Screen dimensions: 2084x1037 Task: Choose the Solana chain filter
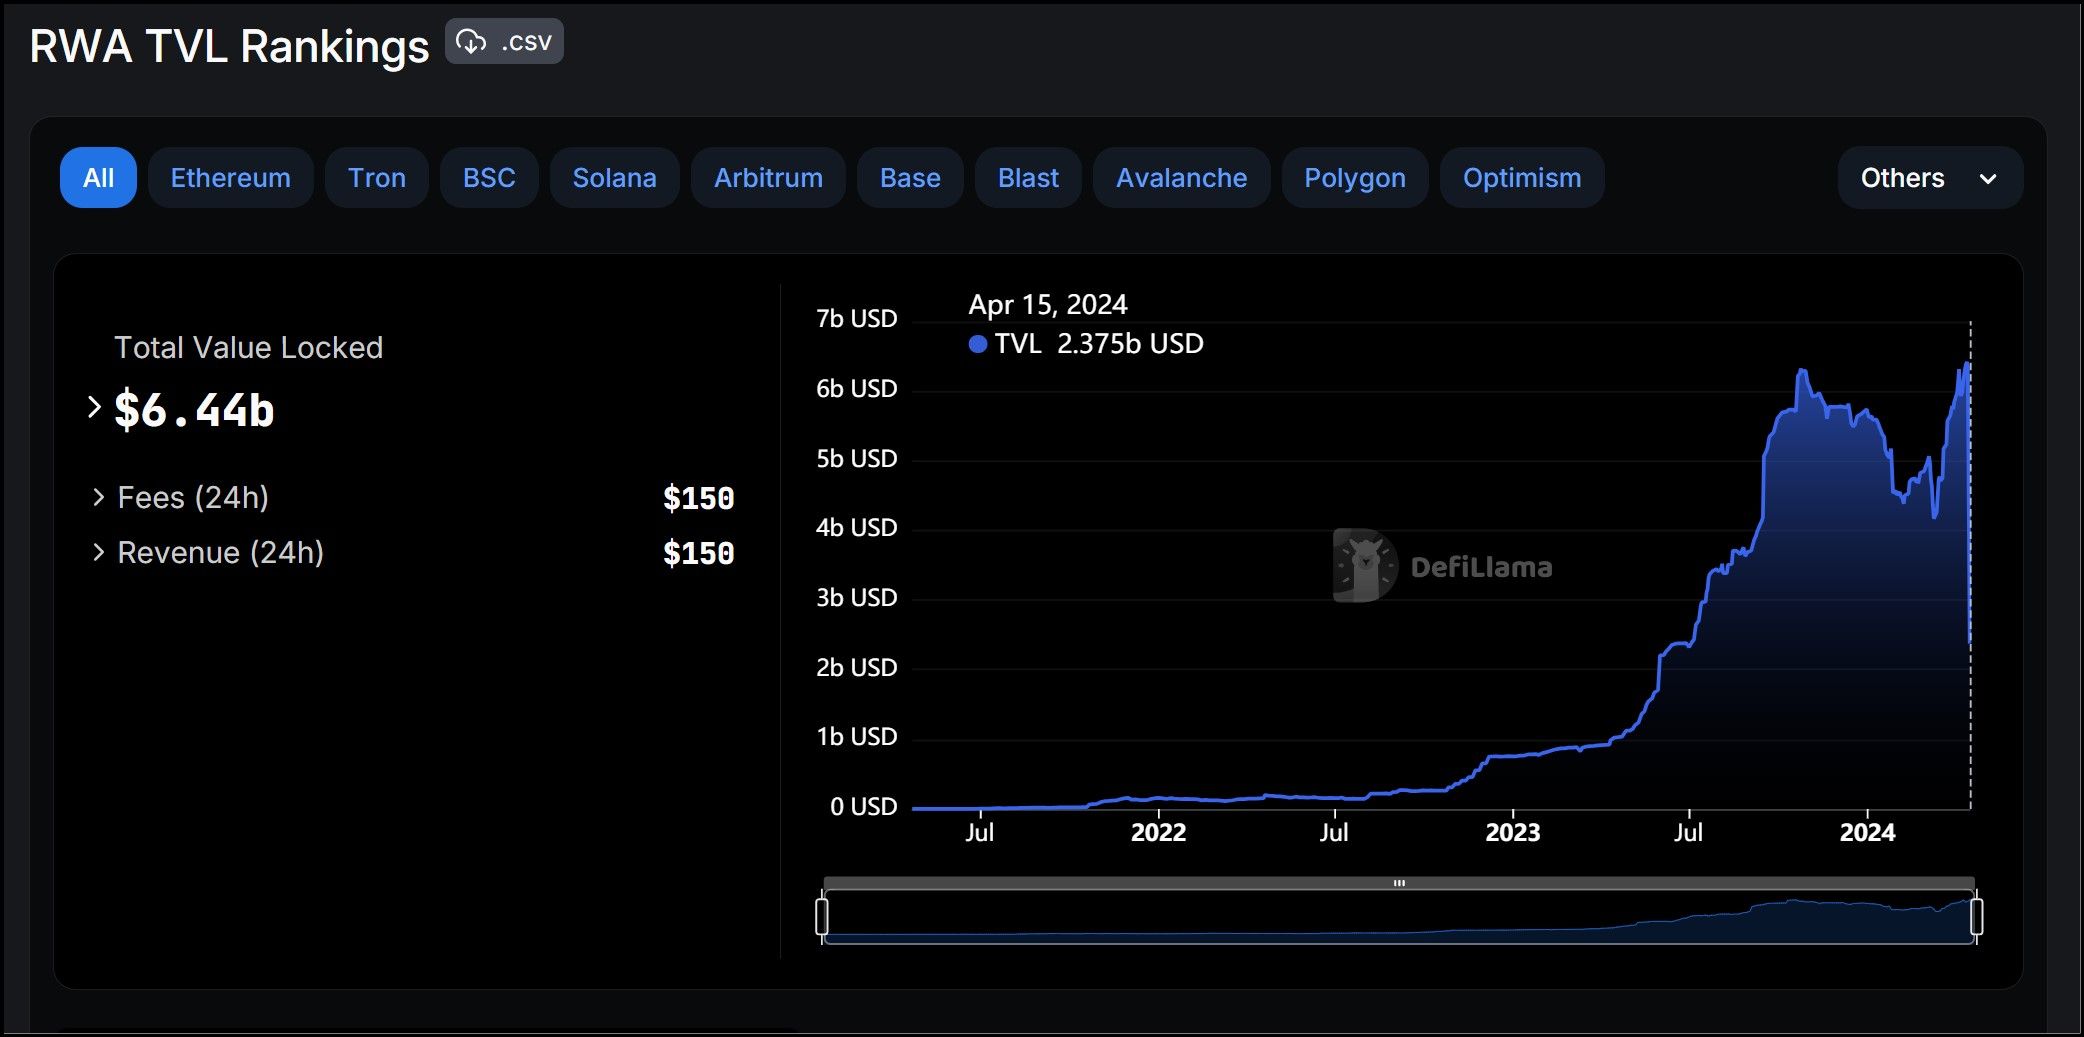[614, 178]
